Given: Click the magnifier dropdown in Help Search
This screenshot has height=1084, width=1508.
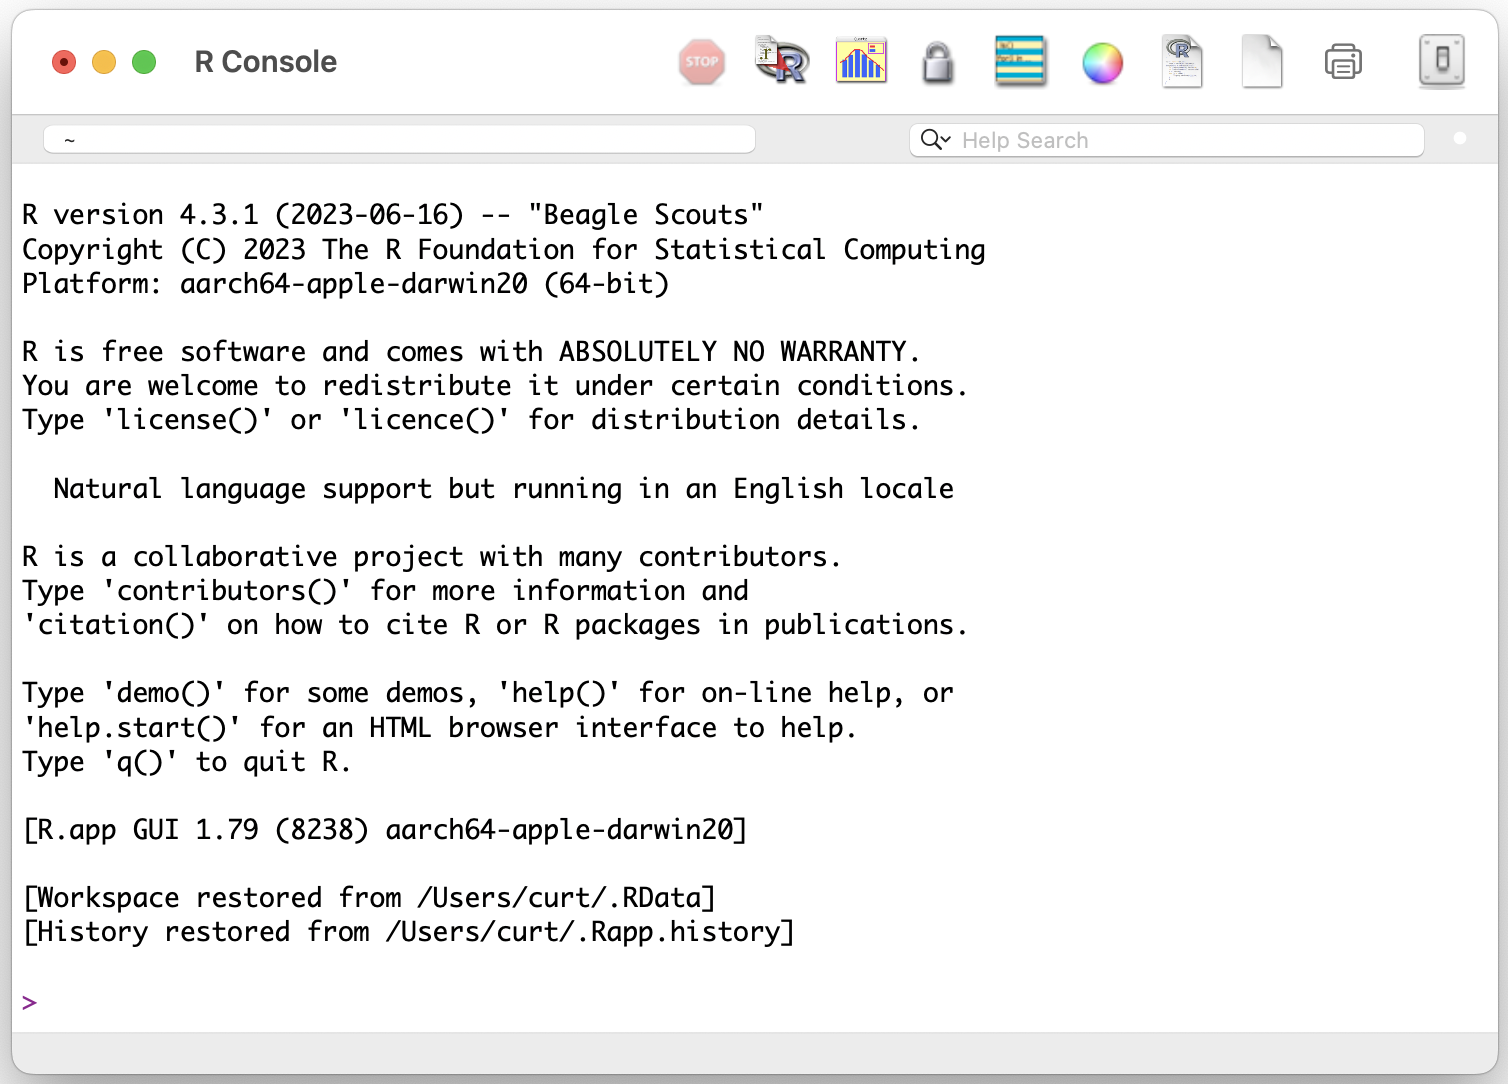Looking at the screenshot, I should click(x=935, y=140).
